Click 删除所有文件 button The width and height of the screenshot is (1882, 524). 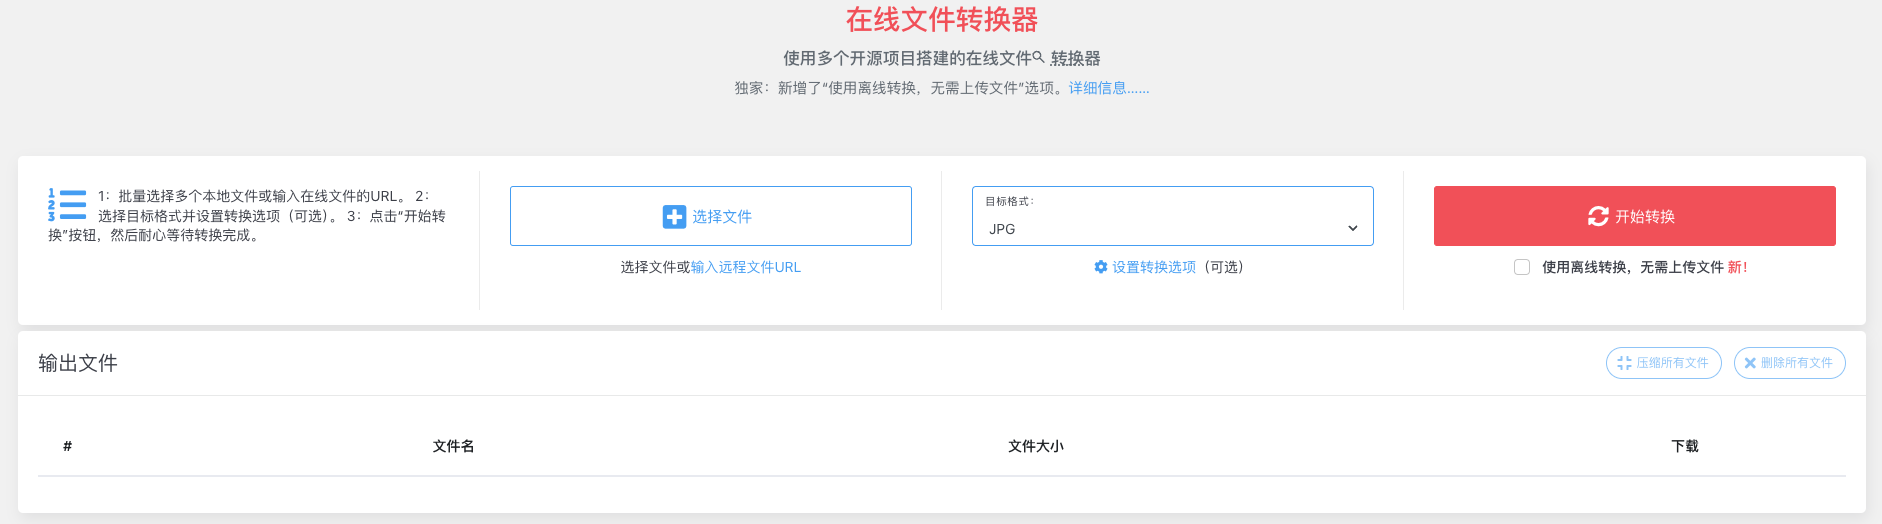(1789, 363)
